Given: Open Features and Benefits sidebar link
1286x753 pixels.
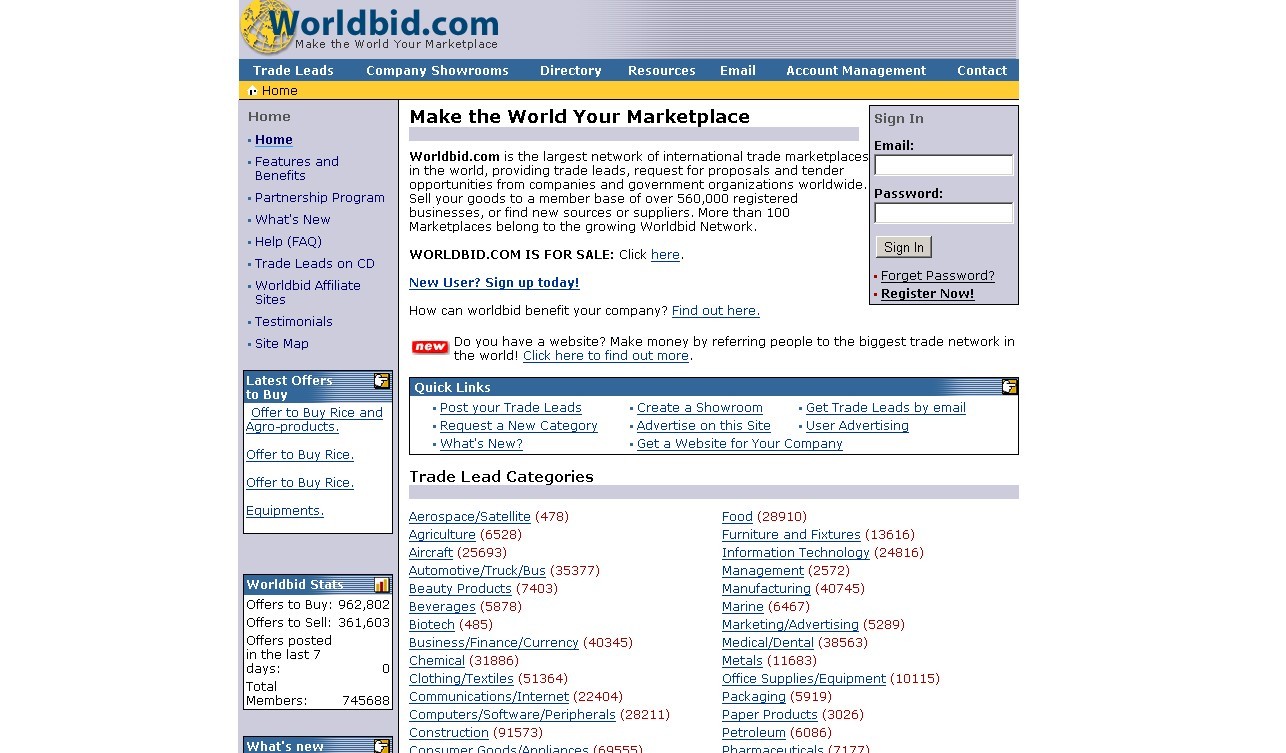Looking at the screenshot, I should click(x=297, y=168).
